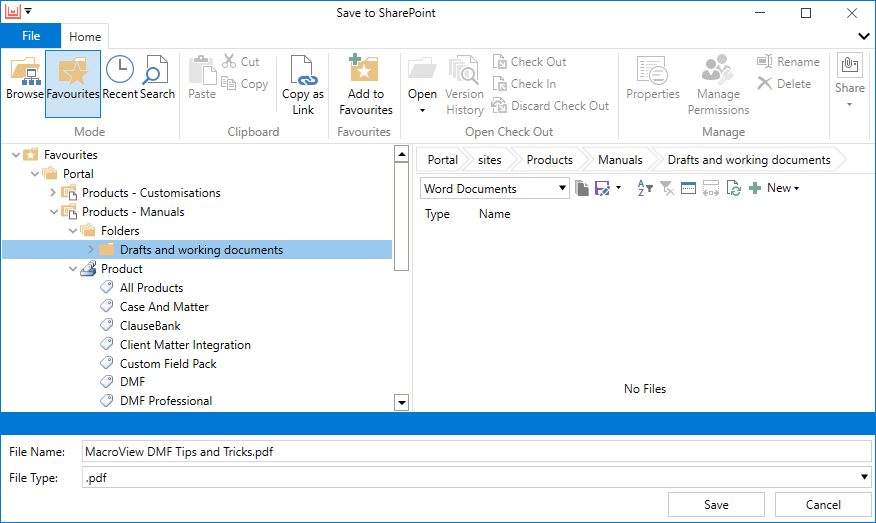Image resolution: width=876 pixels, height=523 pixels.
Task: Click the Cancel button
Action: pos(823,505)
